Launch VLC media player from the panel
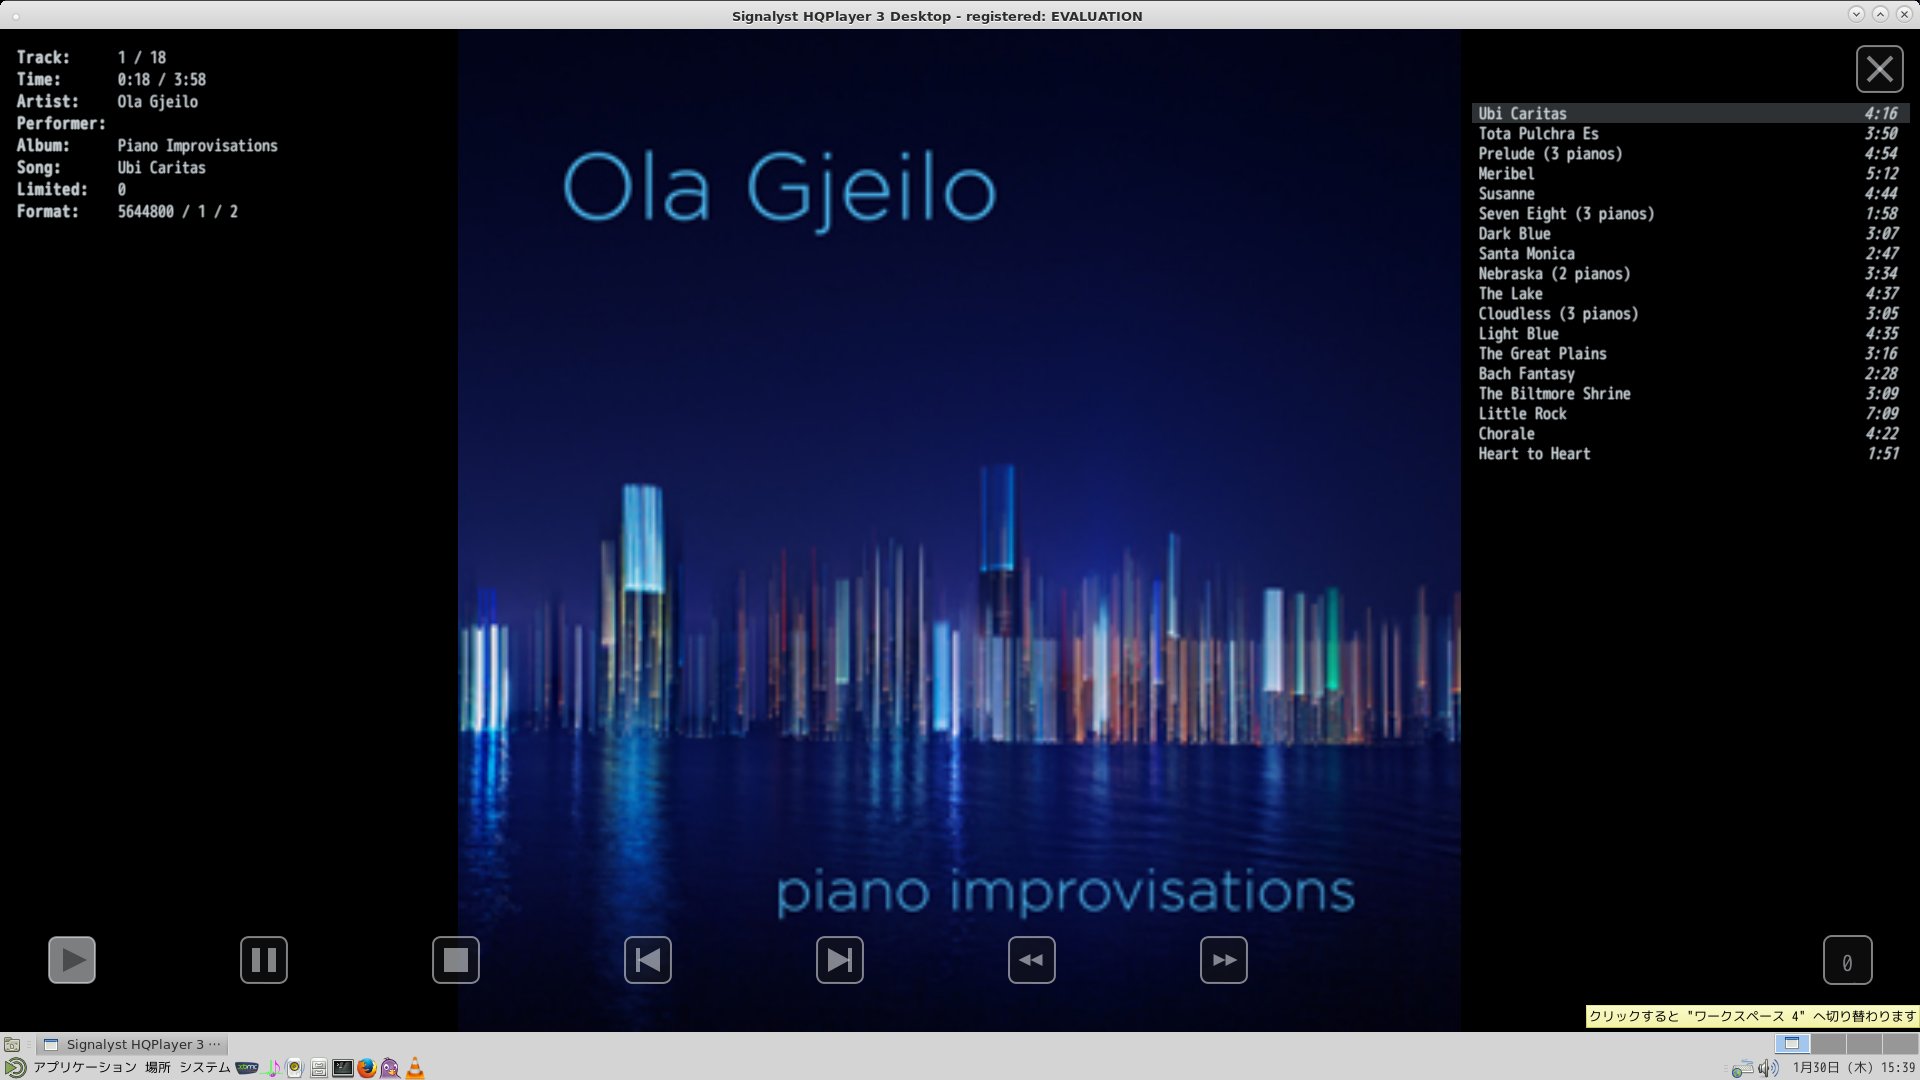 point(414,1068)
